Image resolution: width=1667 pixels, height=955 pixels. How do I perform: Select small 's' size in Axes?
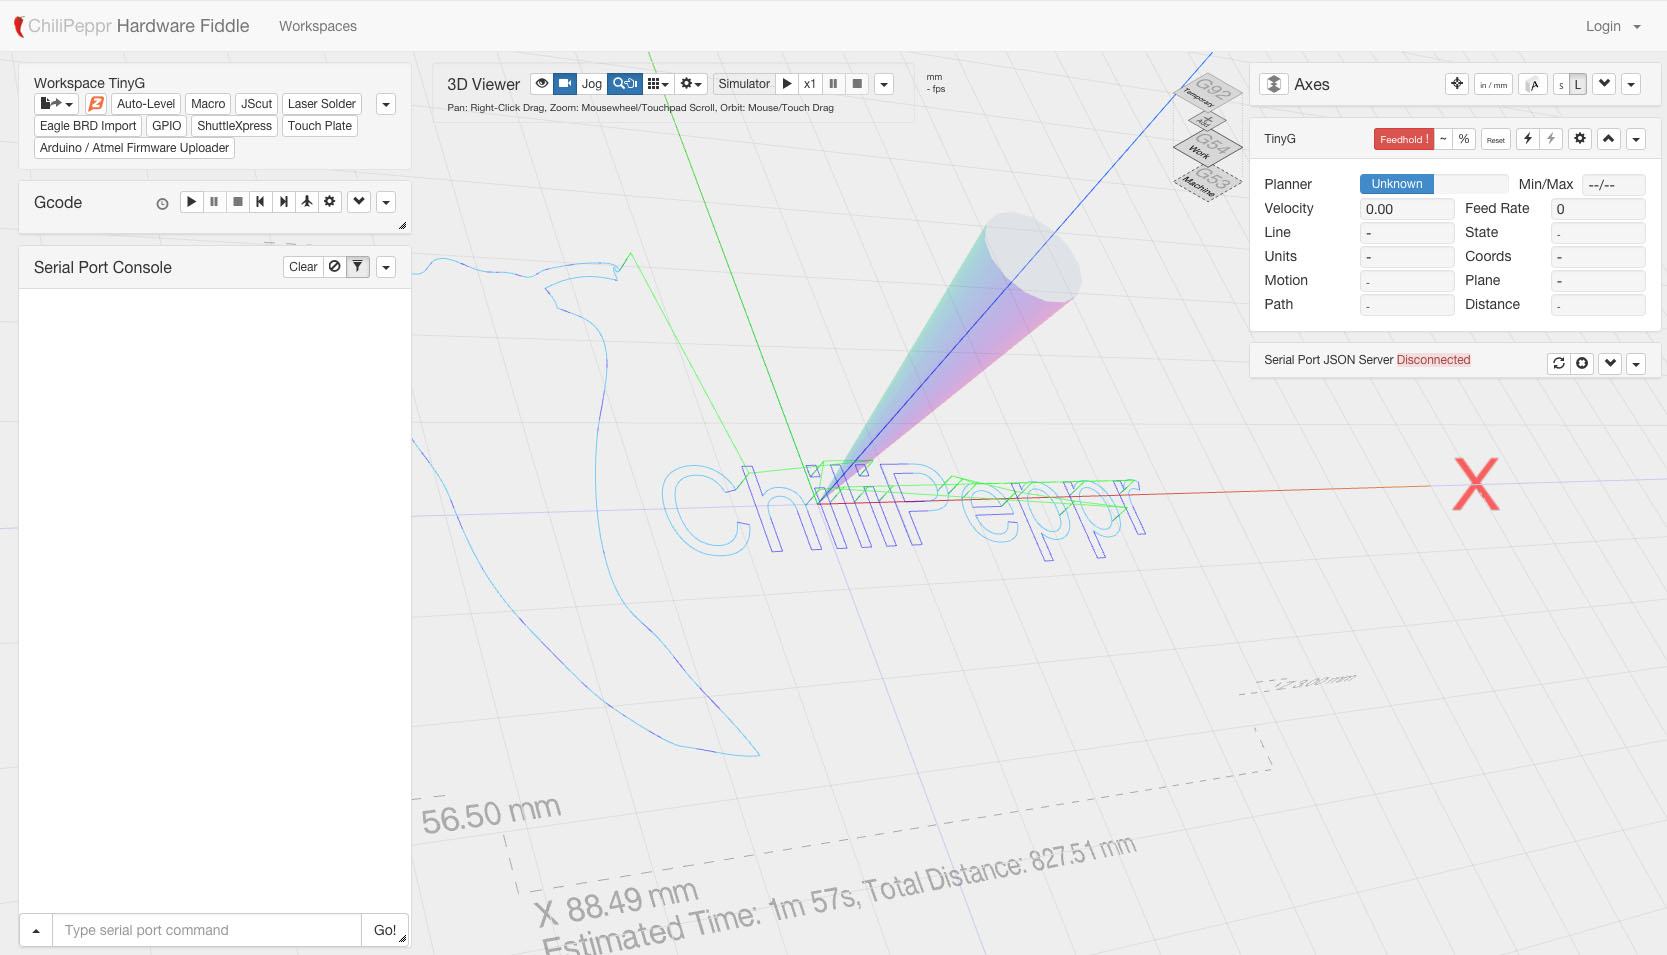tap(1561, 84)
